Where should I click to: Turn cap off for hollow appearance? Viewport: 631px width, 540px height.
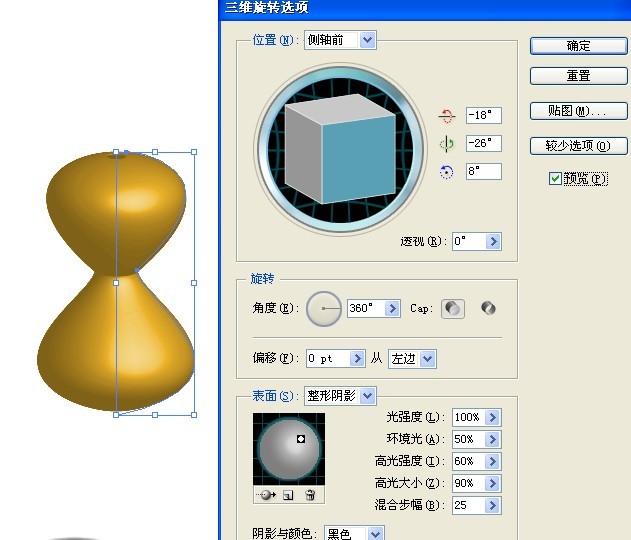click(x=488, y=309)
